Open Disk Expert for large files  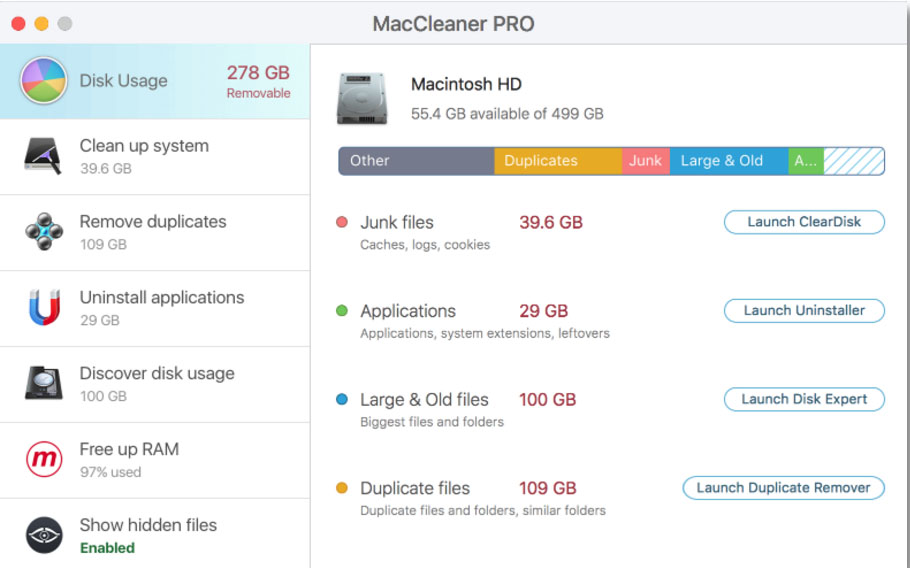[804, 399]
